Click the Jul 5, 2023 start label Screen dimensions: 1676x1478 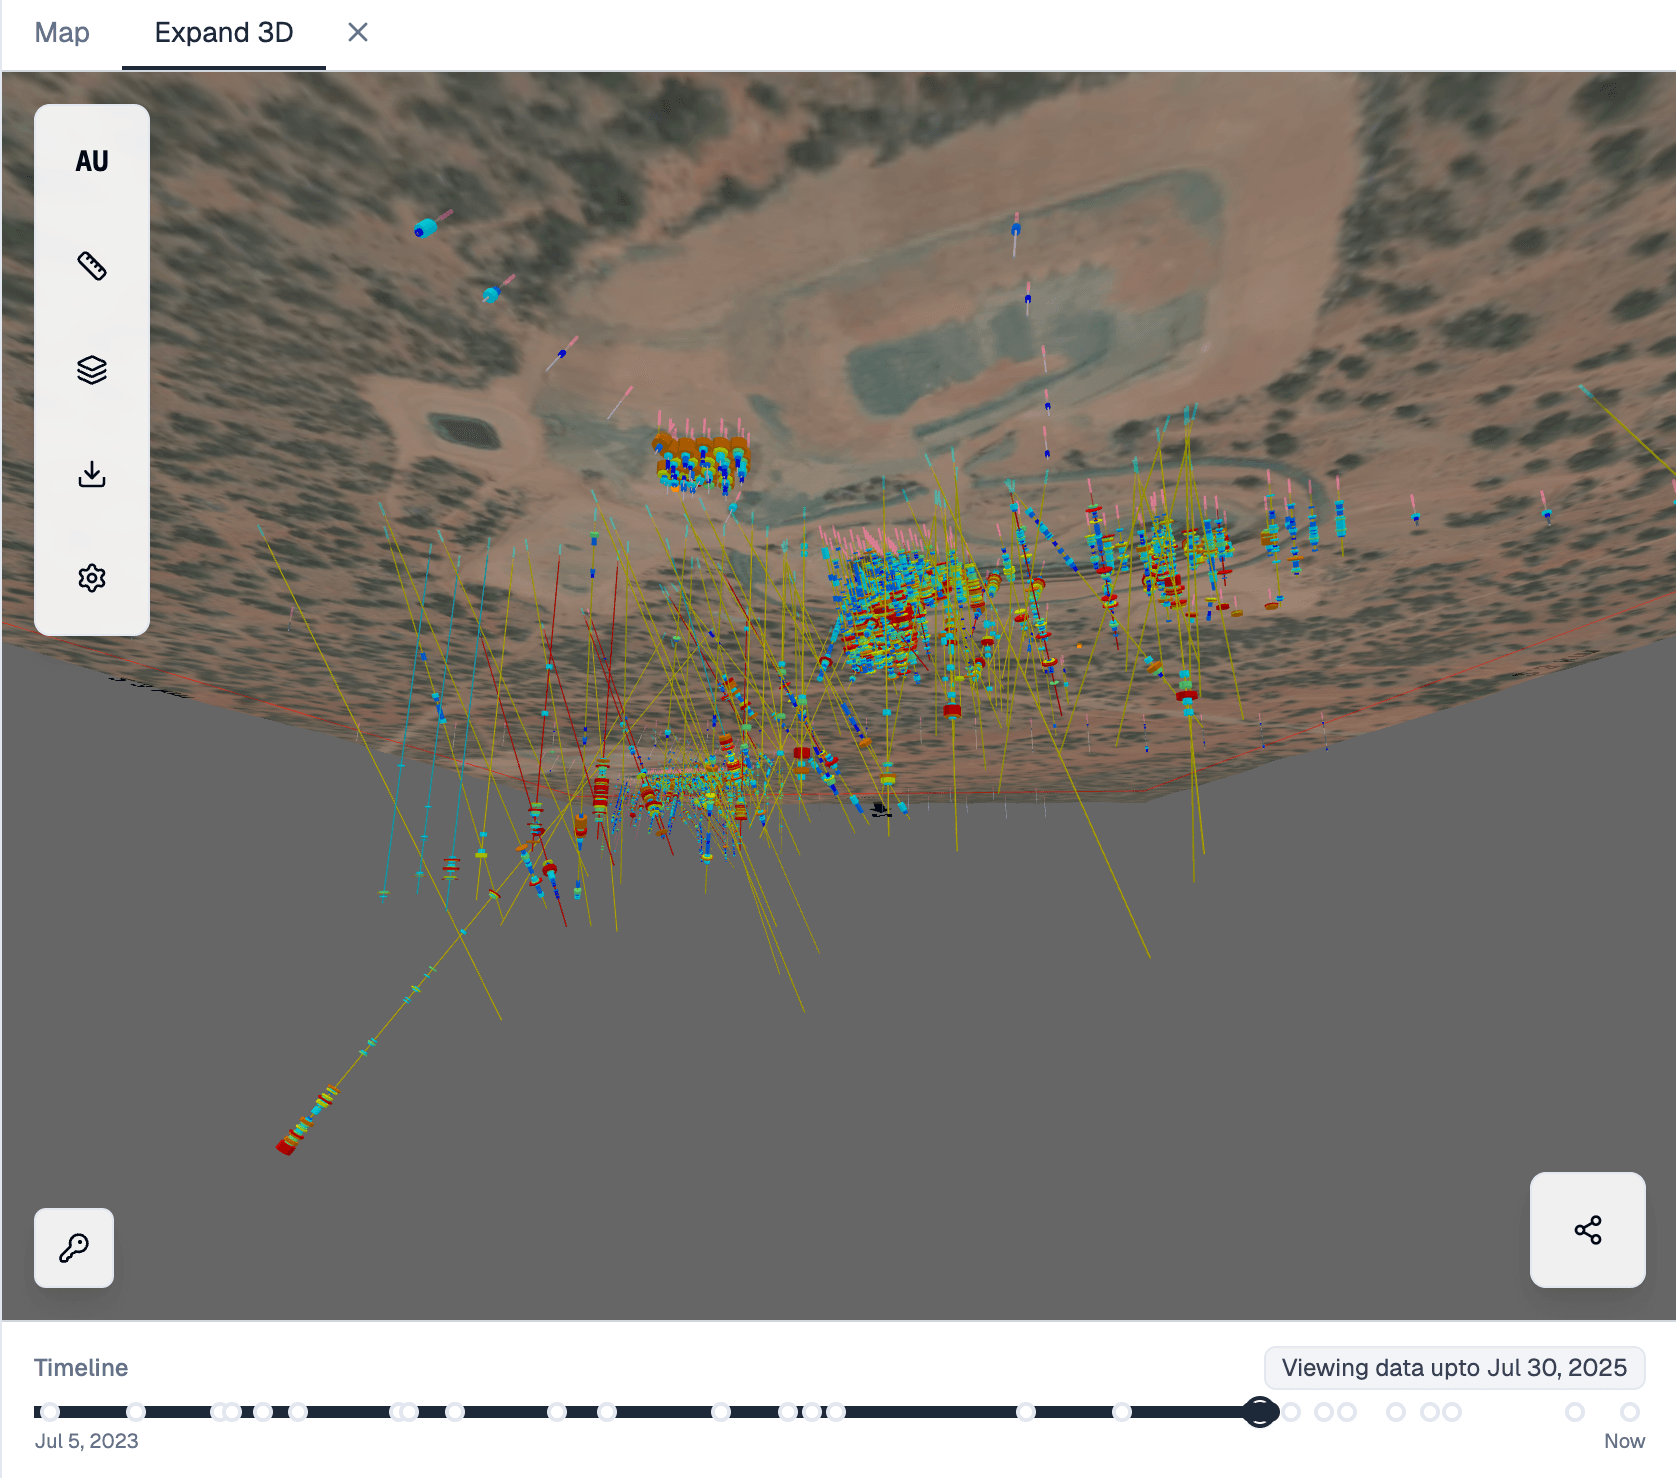point(87,1441)
